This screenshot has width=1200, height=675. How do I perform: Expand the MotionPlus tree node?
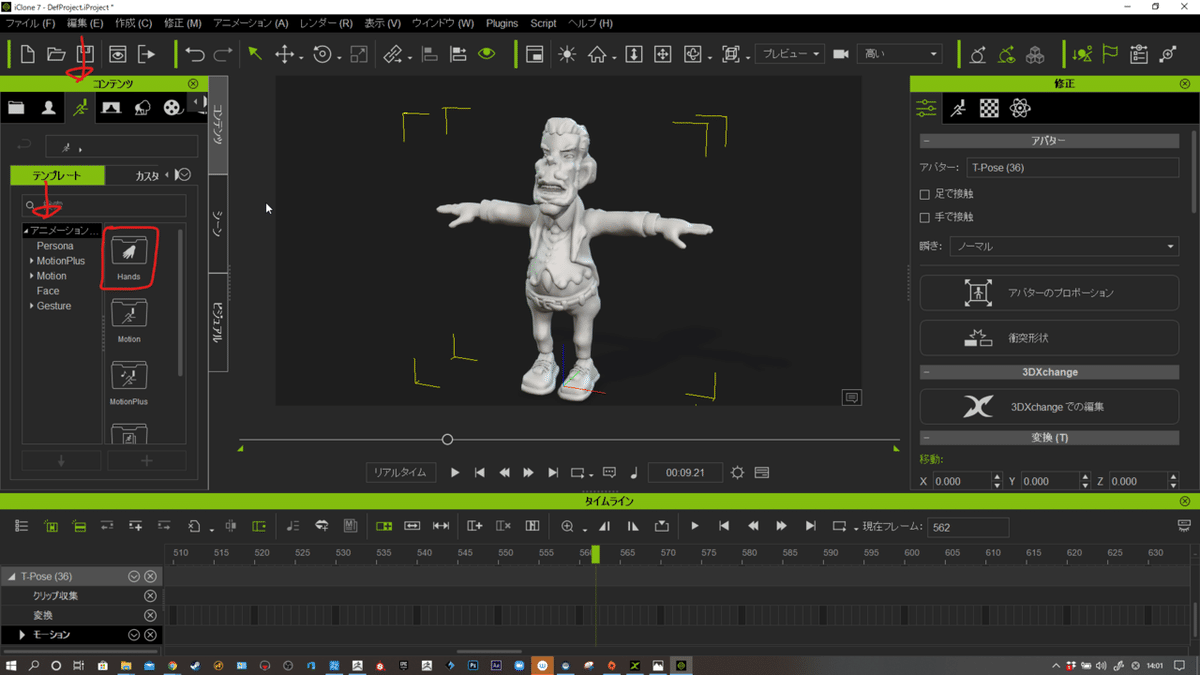tap(32, 261)
